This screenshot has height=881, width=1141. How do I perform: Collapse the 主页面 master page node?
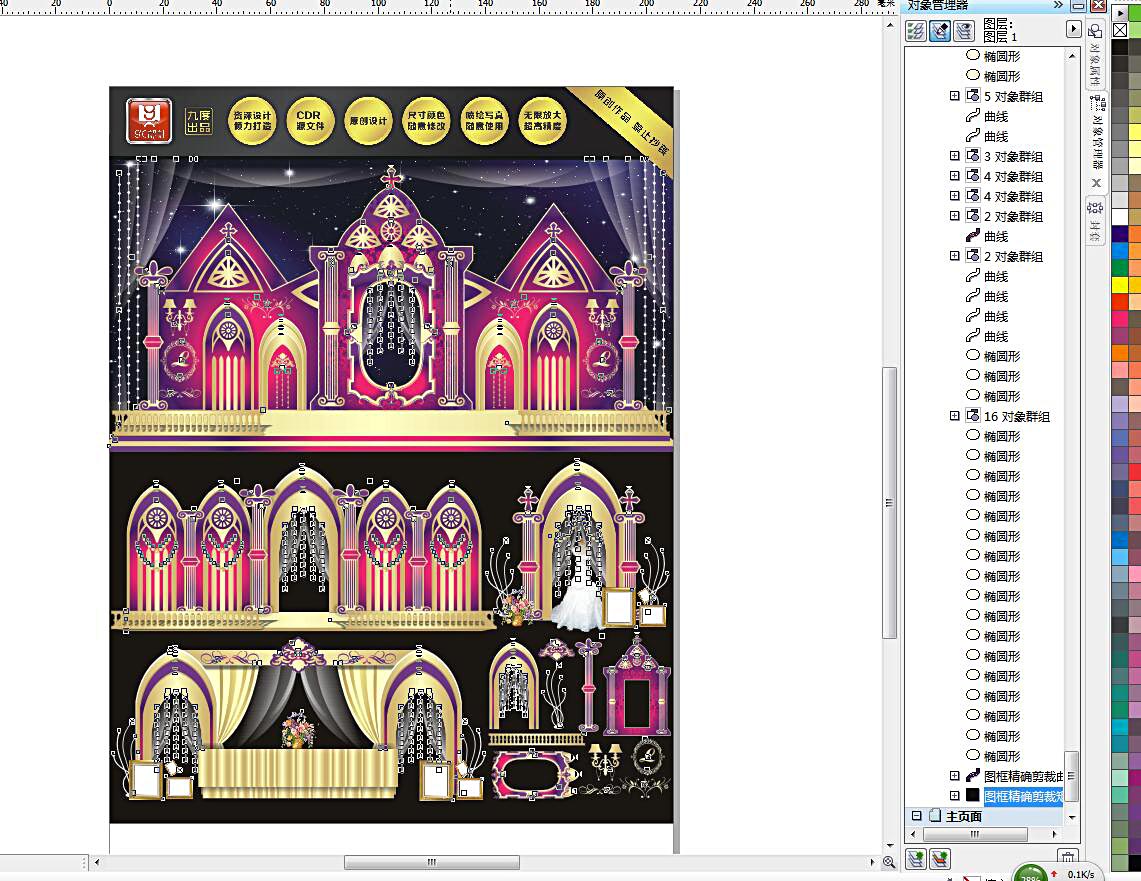tap(917, 816)
